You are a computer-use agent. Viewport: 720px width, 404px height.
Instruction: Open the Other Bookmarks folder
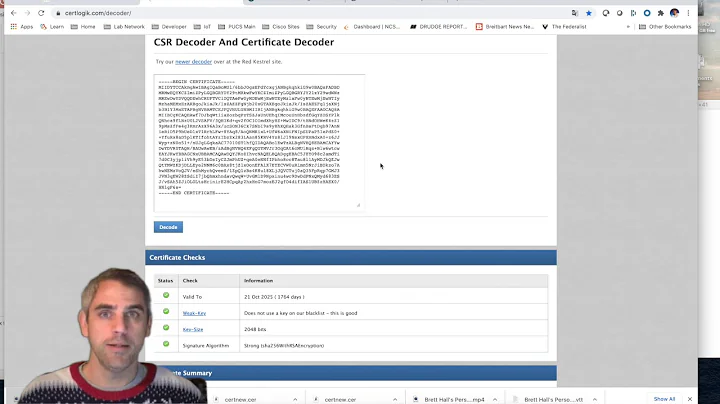click(x=665, y=27)
